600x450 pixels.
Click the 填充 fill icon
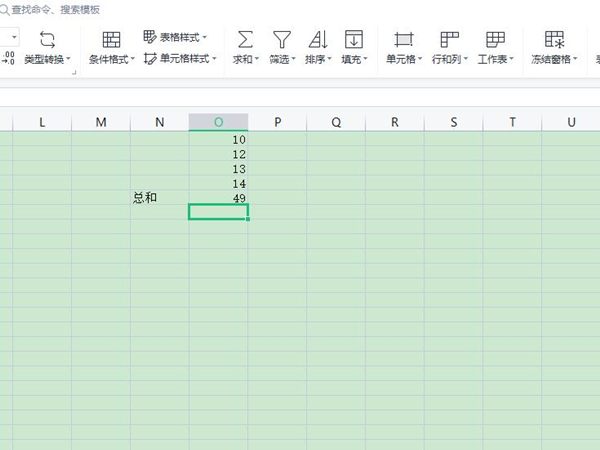click(353, 40)
